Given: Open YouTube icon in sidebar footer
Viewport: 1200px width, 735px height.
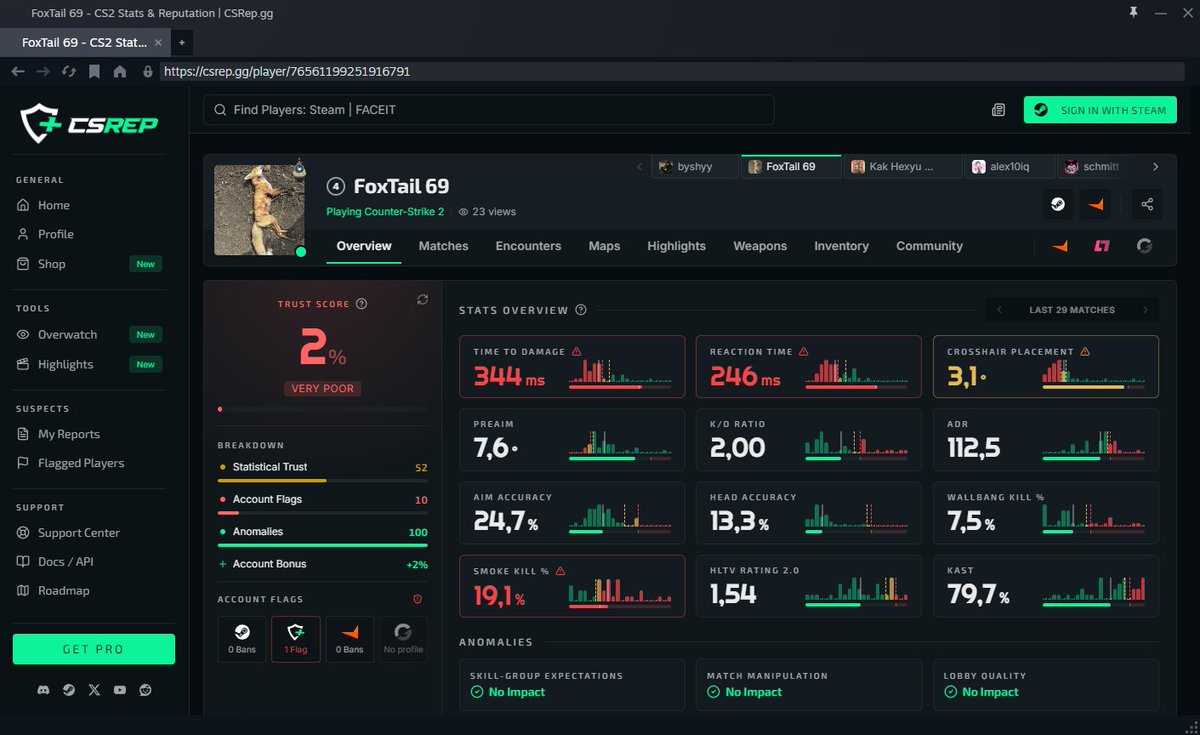Looking at the screenshot, I should click(x=120, y=690).
